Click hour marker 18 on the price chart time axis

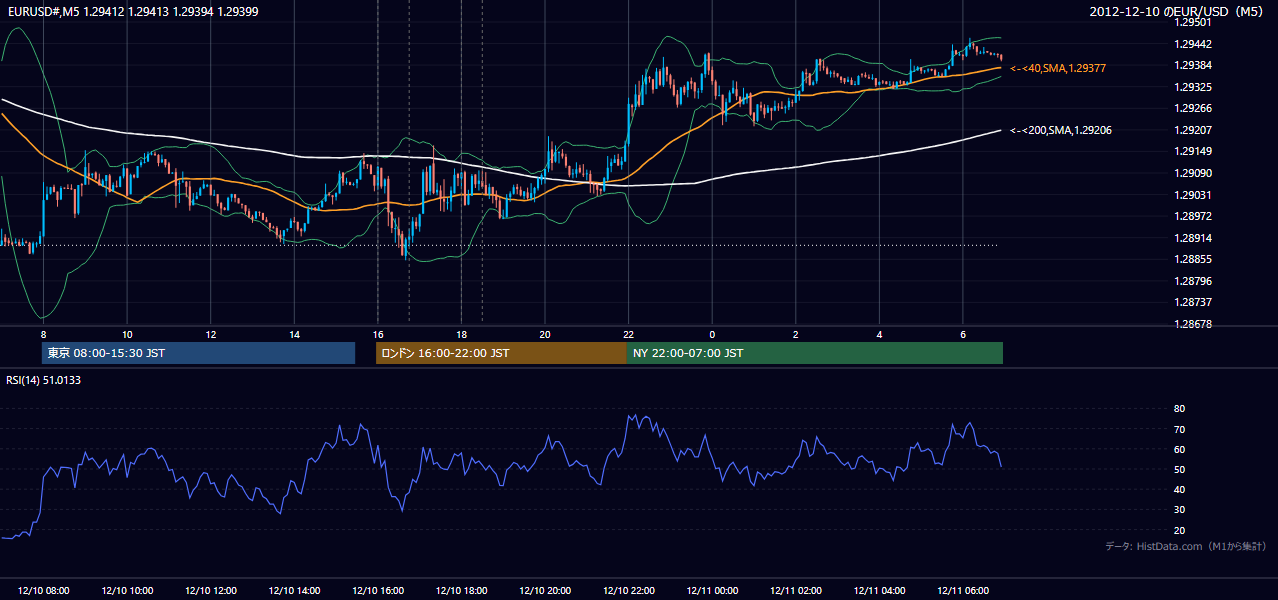pyautogui.click(x=461, y=334)
